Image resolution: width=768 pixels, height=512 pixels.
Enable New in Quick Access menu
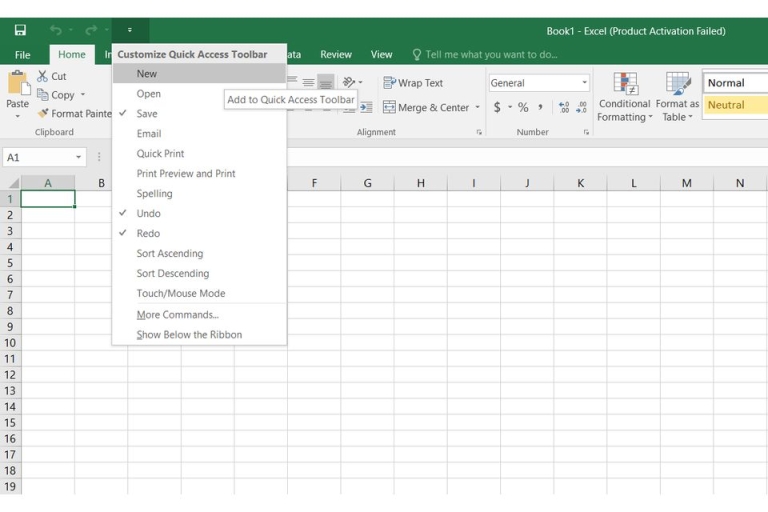(x=199, y=73)
